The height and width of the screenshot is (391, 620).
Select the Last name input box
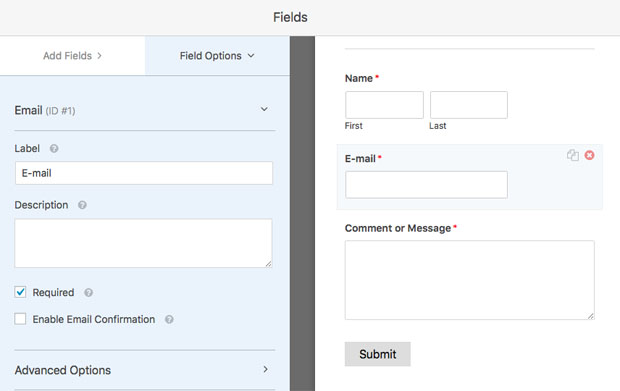click(469, 105)
